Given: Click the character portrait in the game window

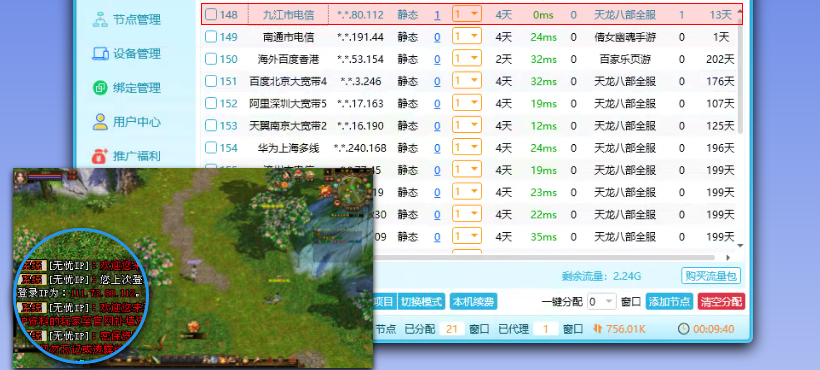Looking at the screenshot, I should coord(20,177).
